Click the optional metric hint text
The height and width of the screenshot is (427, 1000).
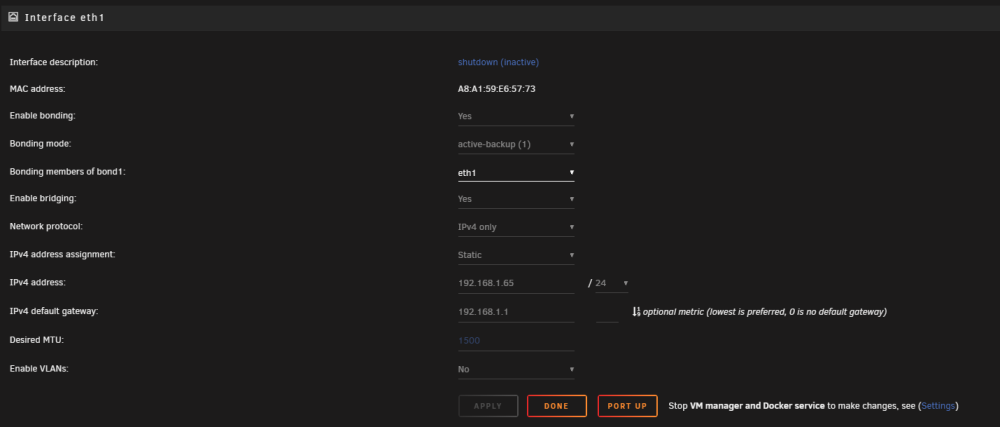pyautogui.click(x=765, y=312)
